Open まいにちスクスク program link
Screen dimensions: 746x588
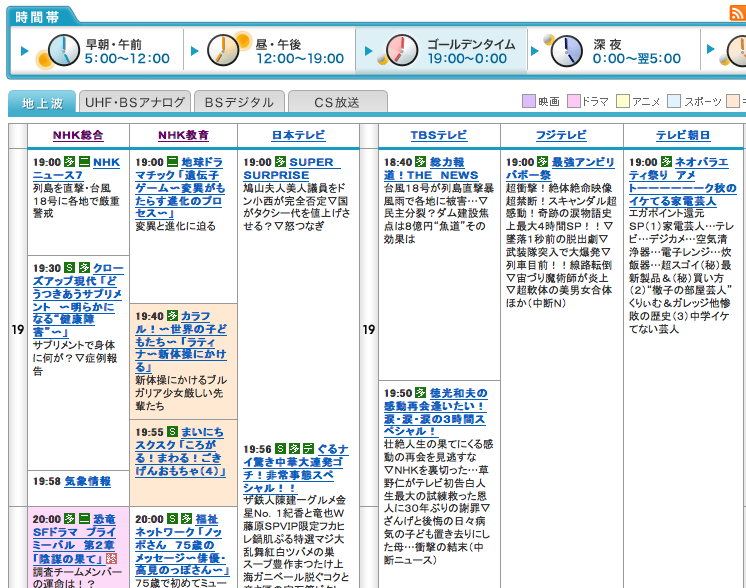pos(180,451)
